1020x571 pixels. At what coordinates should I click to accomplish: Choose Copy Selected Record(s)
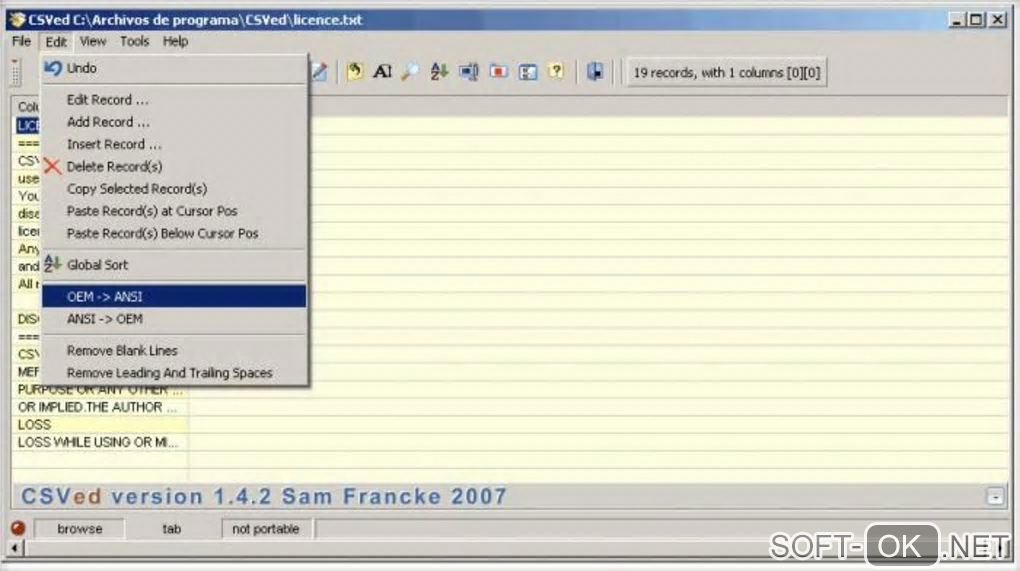tap(174, 189)
